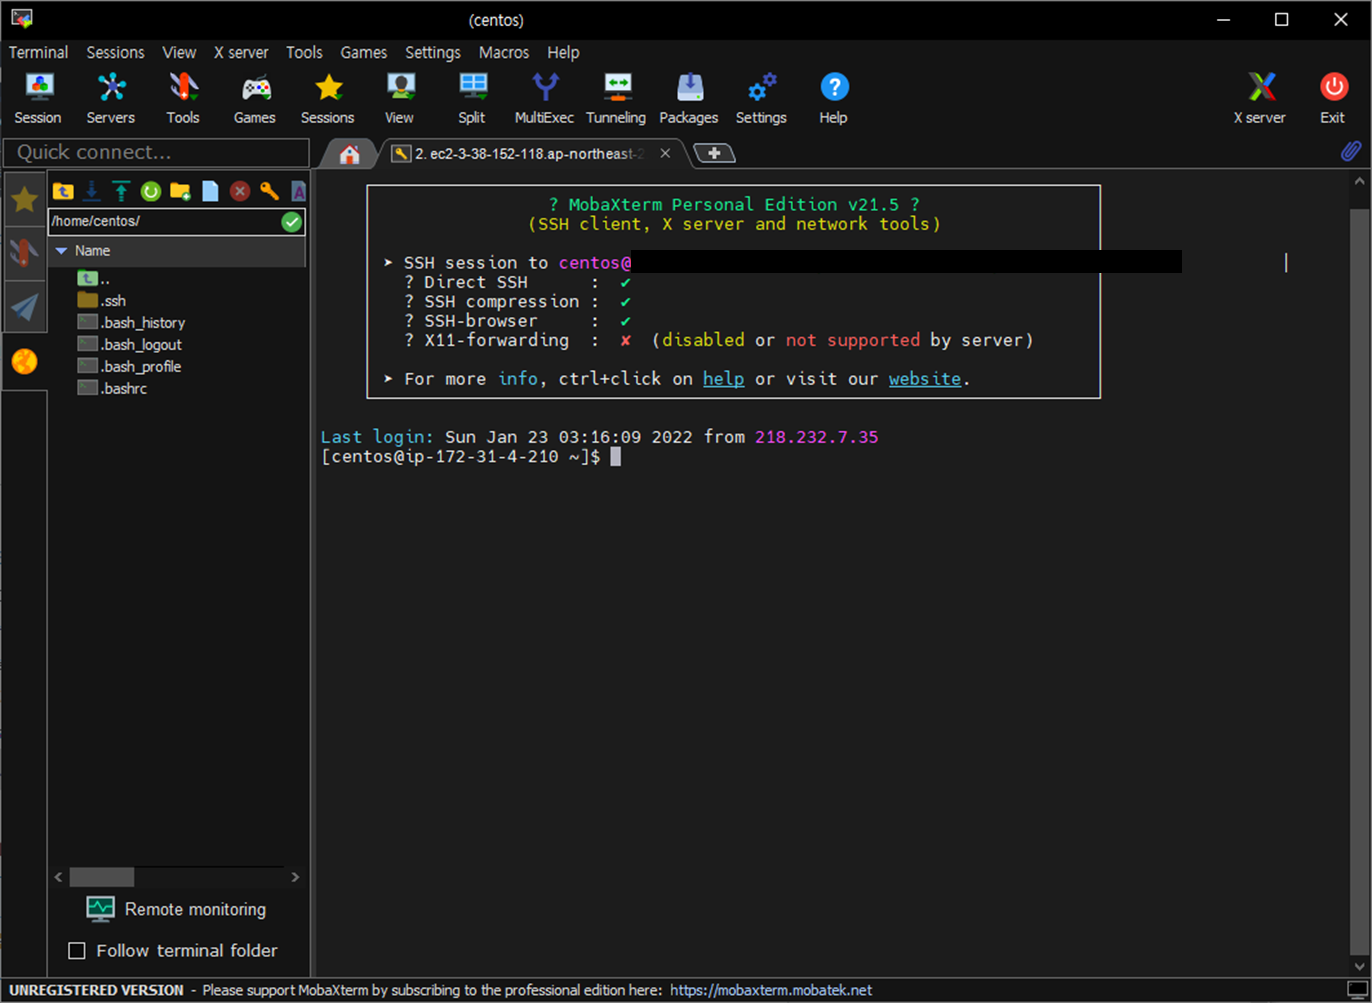Open the Tunneling toolbar icon
The image size is (1372, 1003).
pos(616,98)
